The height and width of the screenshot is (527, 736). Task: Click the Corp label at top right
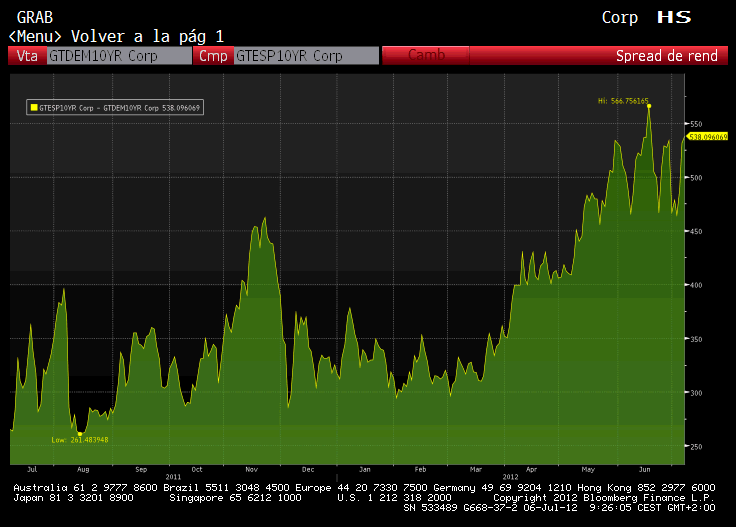pos(620,18)
